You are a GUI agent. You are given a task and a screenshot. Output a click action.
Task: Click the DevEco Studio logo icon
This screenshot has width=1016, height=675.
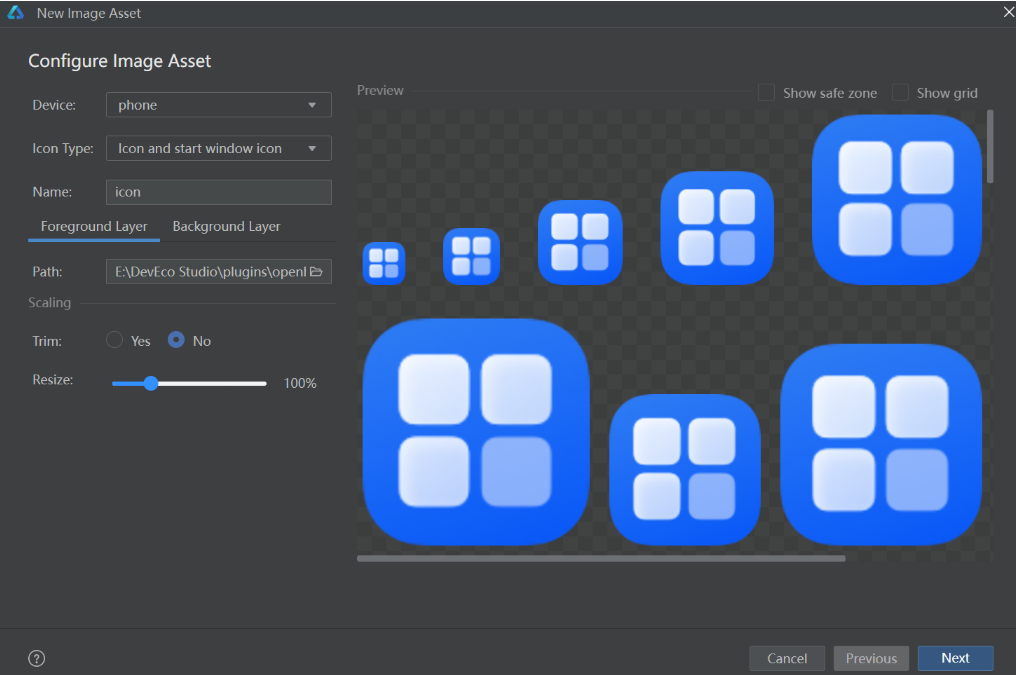pos(16,13)
